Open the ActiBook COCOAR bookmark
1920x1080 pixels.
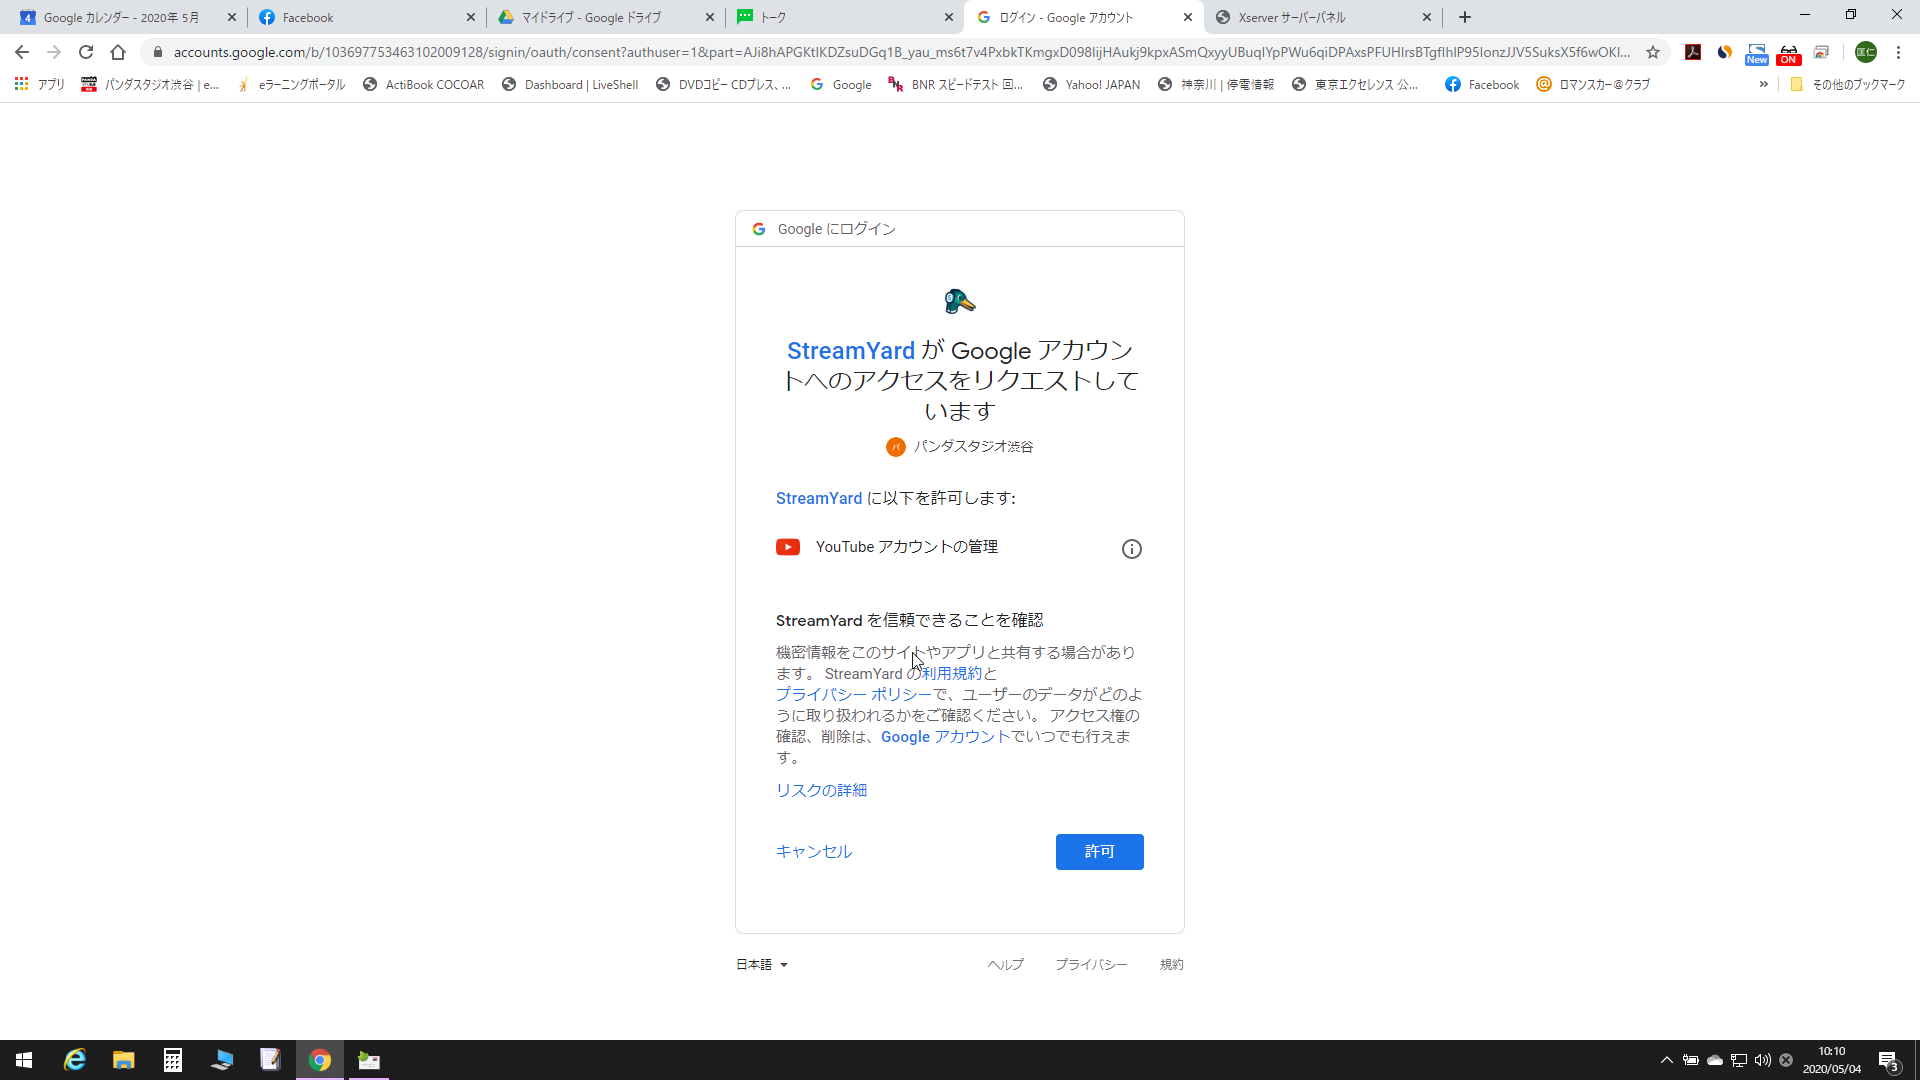[x=424, y=85]
